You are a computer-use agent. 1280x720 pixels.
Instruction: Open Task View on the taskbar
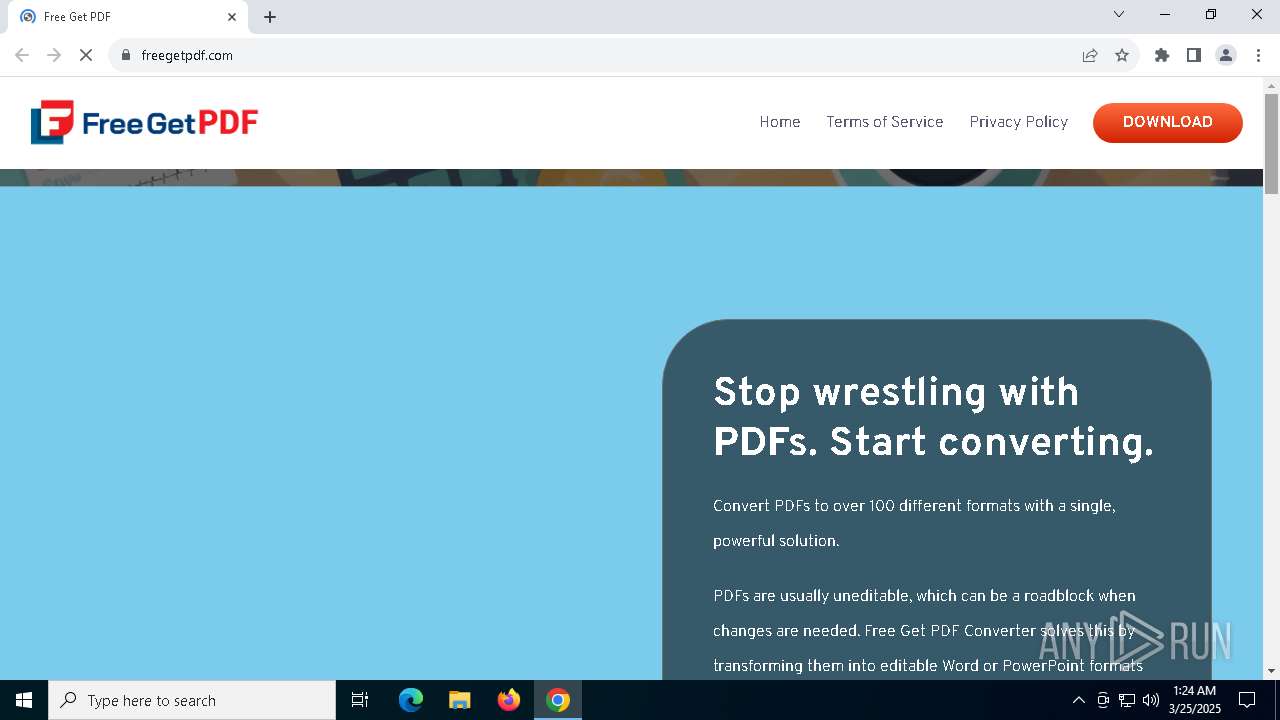pyautogui.click(x=360, y=700)
